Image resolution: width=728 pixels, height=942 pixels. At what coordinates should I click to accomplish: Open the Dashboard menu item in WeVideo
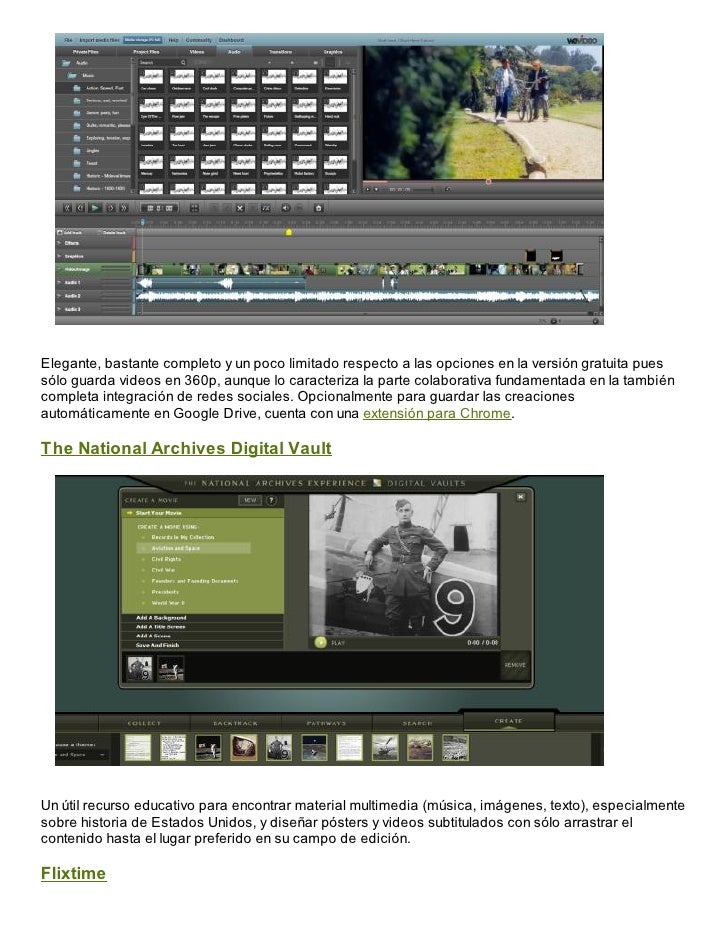231,40
